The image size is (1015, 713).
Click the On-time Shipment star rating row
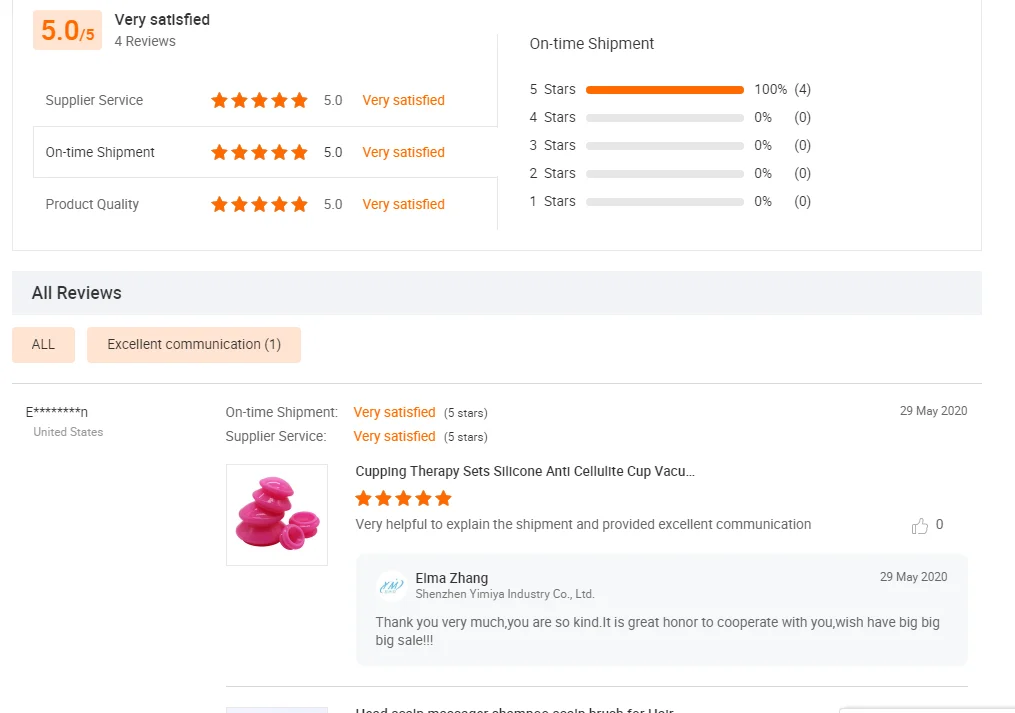coord(259,152)
